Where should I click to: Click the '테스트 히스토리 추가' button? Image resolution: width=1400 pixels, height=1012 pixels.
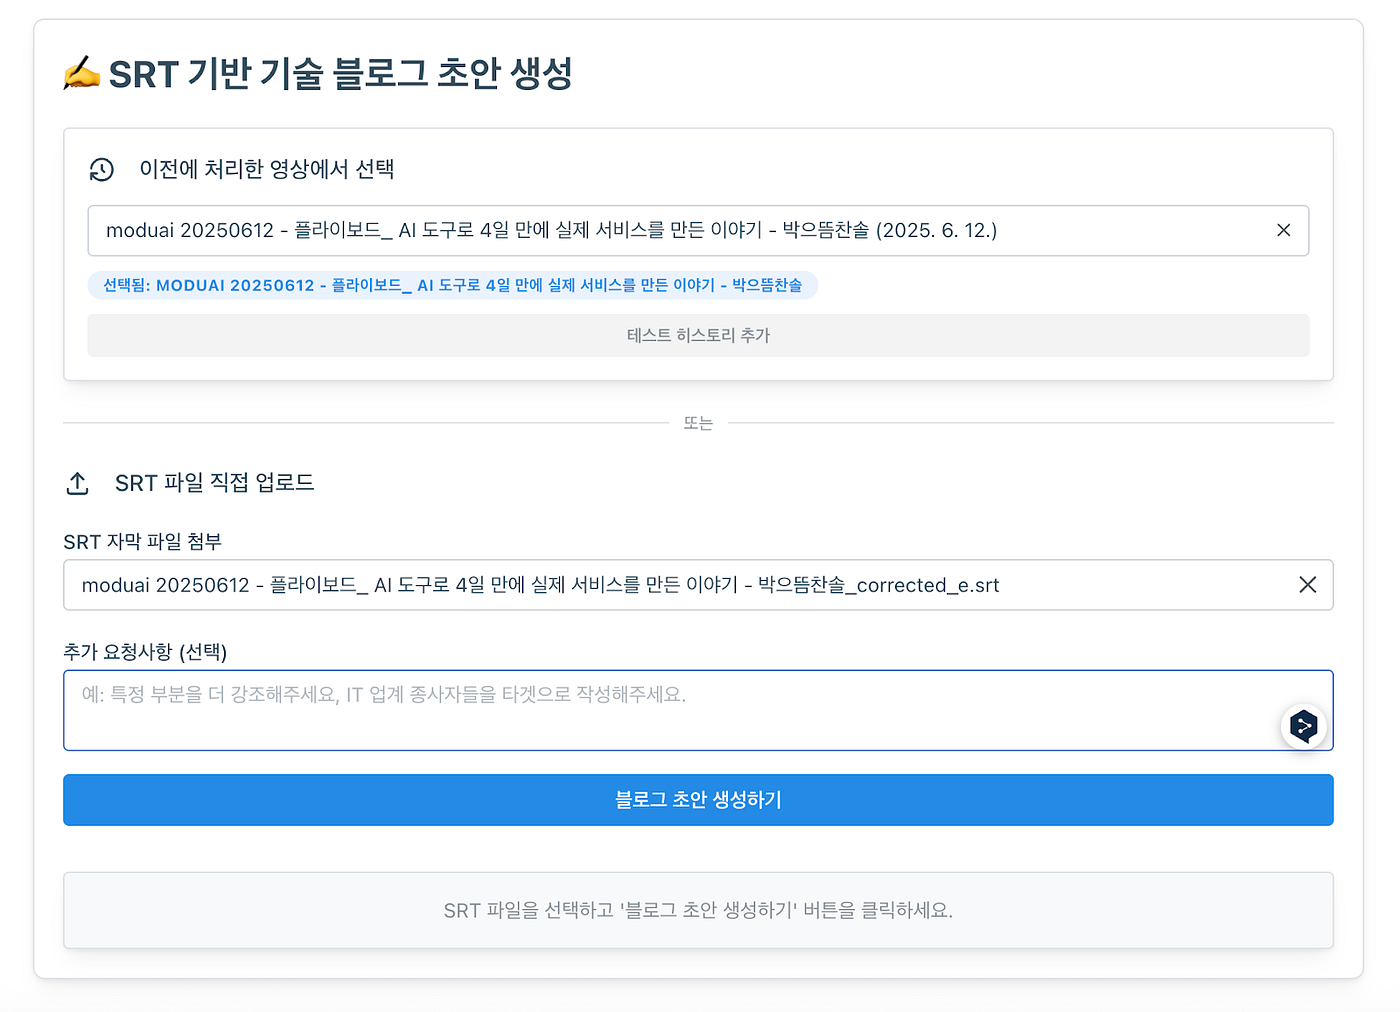click(698, 335)
